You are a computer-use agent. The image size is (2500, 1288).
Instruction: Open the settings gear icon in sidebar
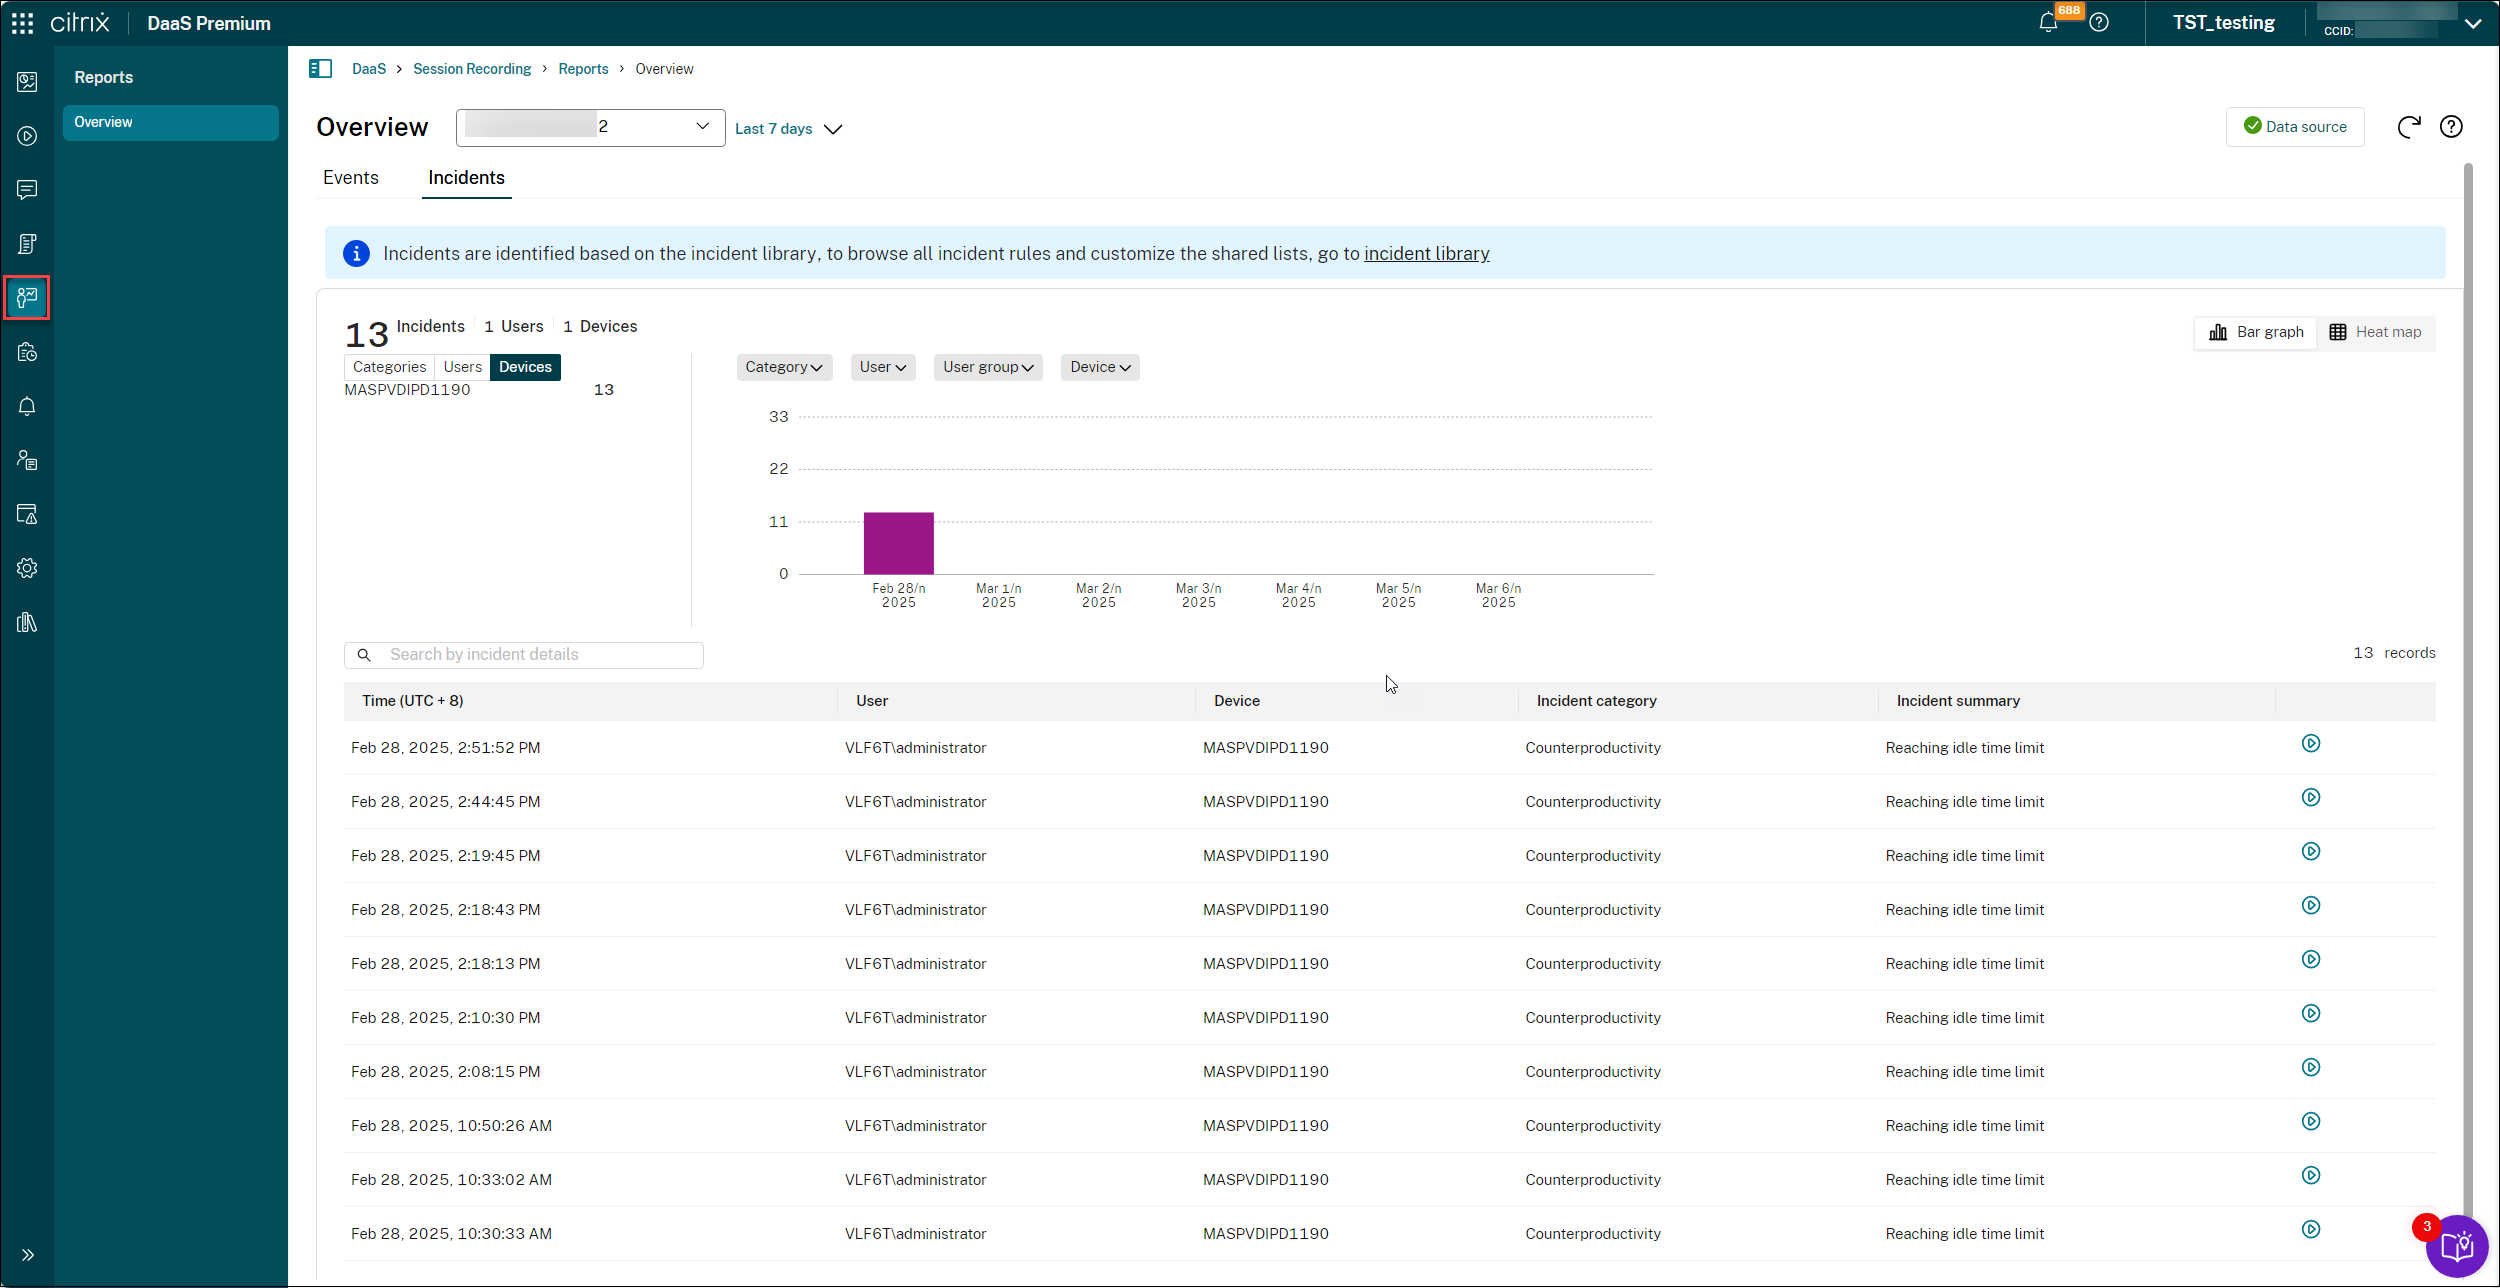pos(27,568)
